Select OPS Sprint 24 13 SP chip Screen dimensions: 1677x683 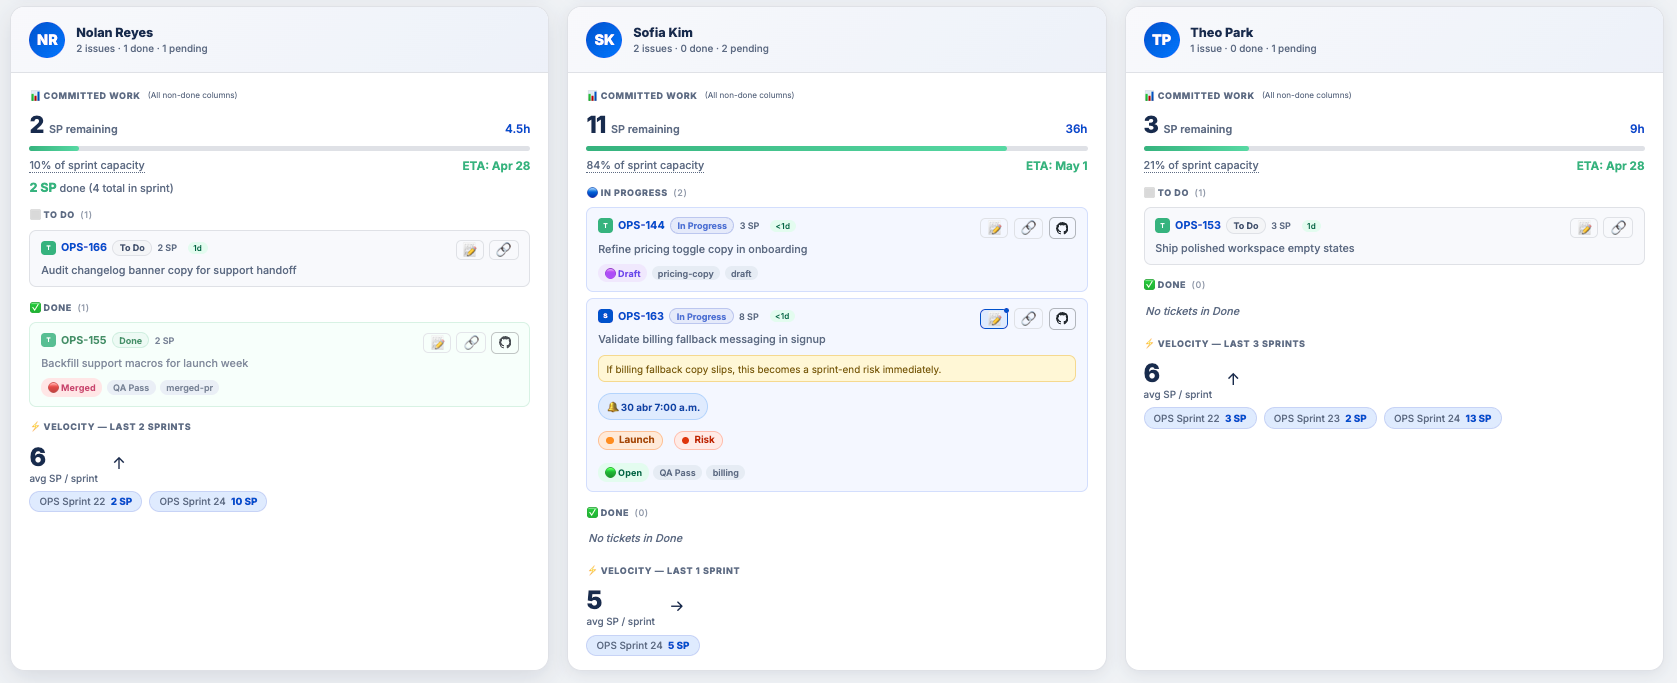pyautogui.click(x=1443, y=419)
